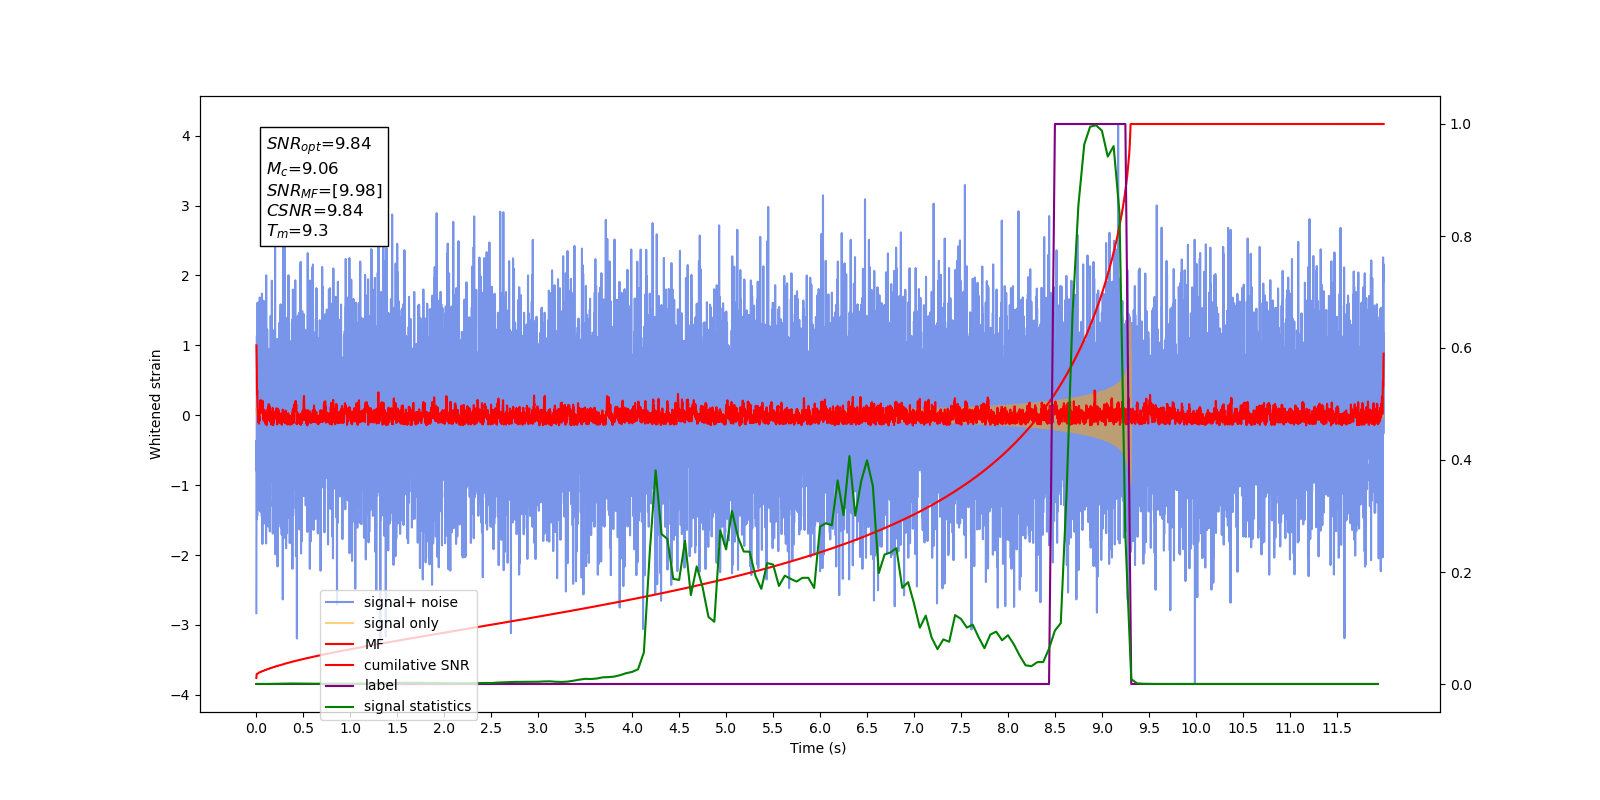Click the 11.5 tick on time axis
This screenshot has height=800, width=1600.
(x=1337, y=728)
